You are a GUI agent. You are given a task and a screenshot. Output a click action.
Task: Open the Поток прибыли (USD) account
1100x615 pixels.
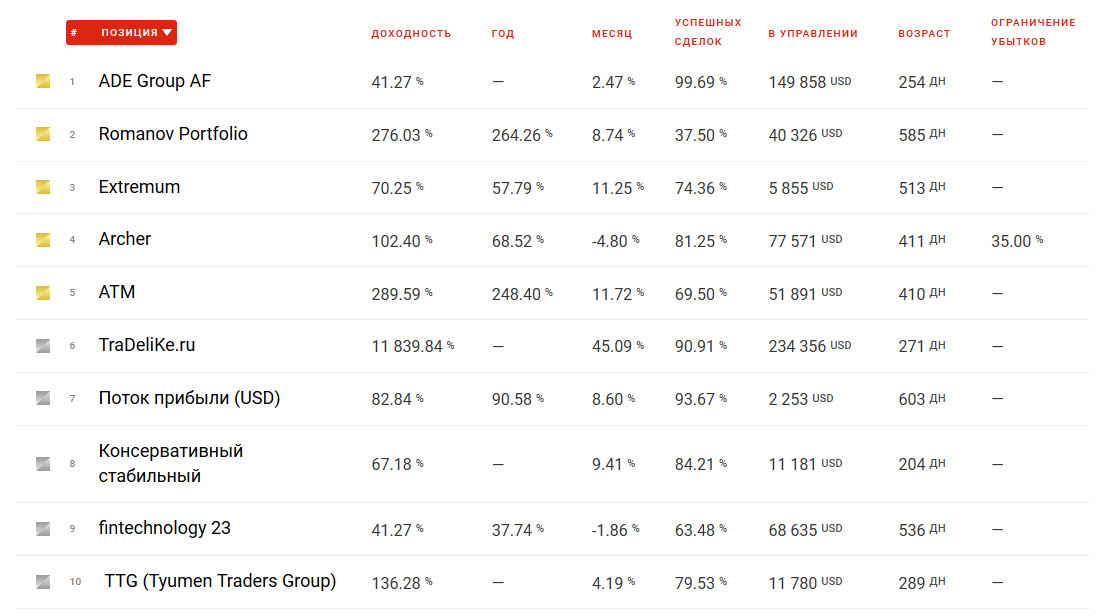(x=189, y=398)
